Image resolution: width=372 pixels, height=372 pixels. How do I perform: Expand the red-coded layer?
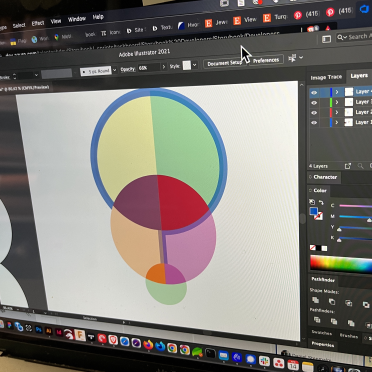[337, 112]
